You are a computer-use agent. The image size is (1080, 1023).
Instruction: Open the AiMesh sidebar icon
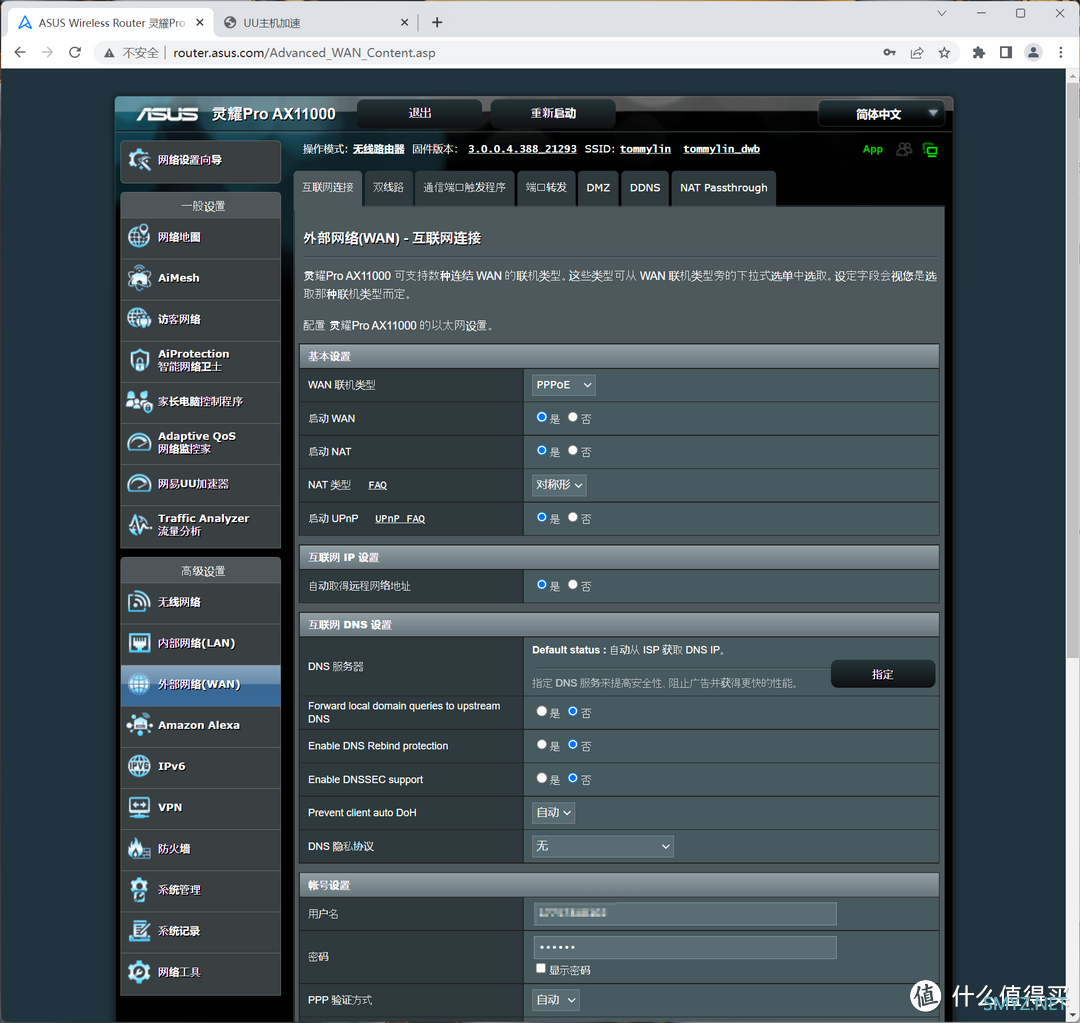[139, 278]
